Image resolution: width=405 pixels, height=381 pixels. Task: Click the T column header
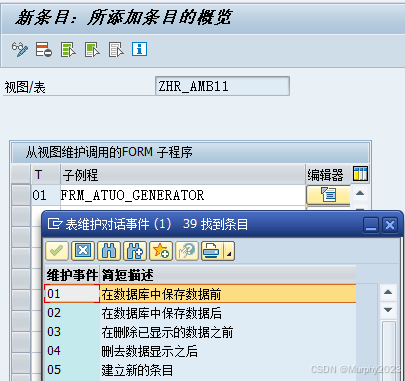point(46,174)
